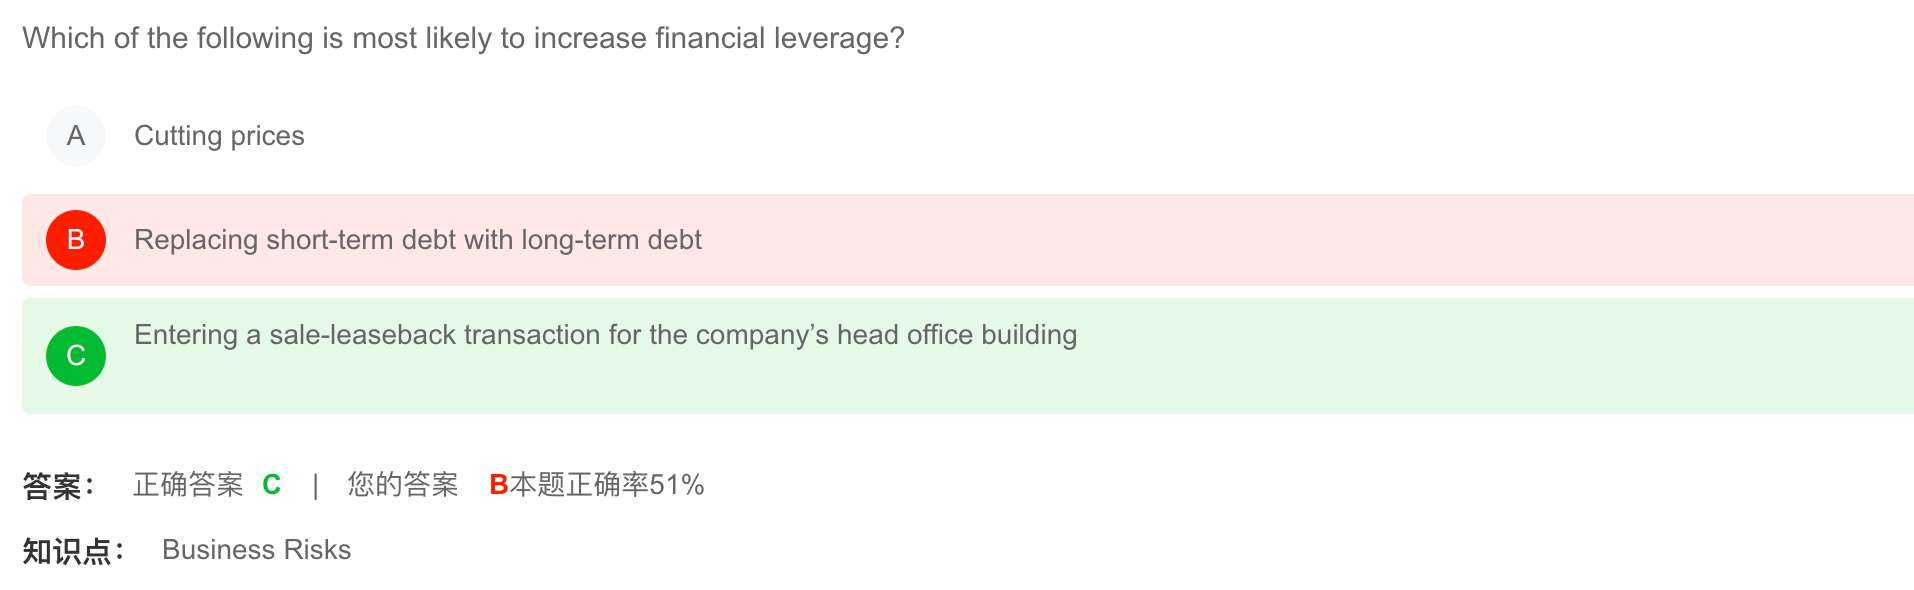The height and width of the screenshot is (590, 1914).
Task: Click the "正确答案" label
Action: (x=188, y=485)
